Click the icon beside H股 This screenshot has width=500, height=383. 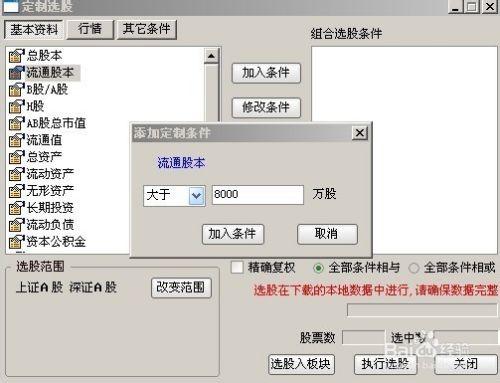pyautogui.click(x=17, y=107)
